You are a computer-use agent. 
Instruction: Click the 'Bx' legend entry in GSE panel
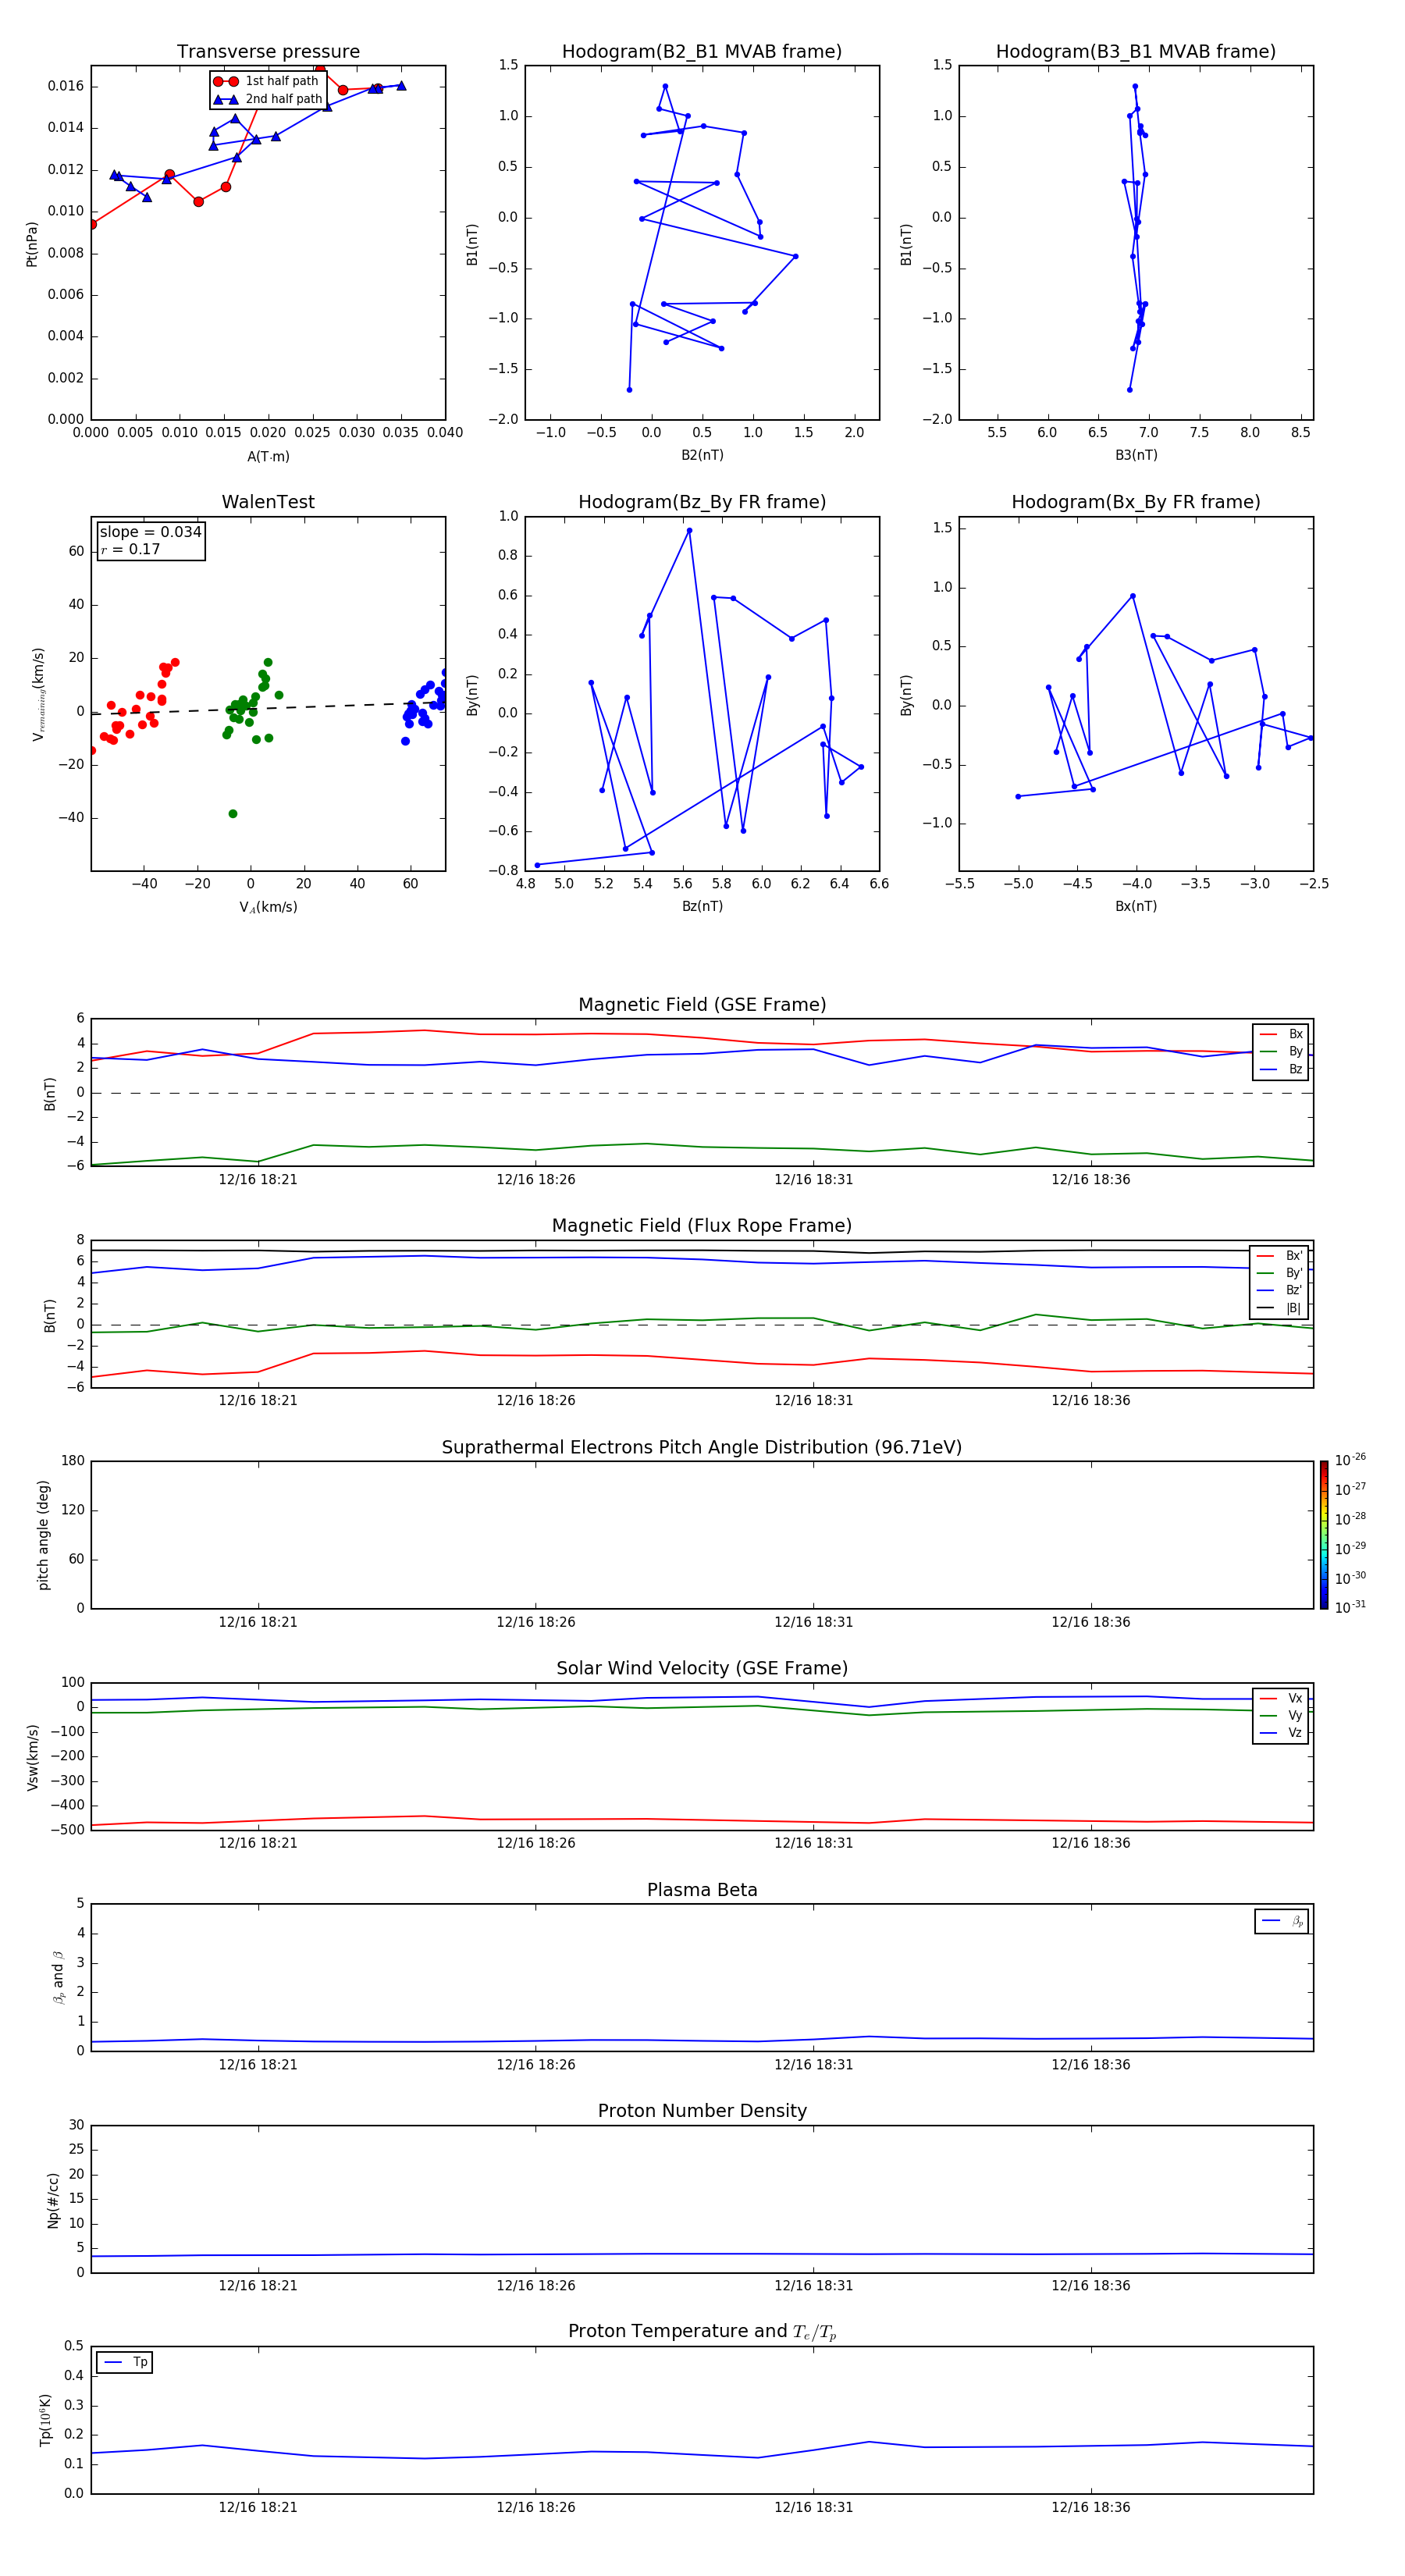1282,1034
